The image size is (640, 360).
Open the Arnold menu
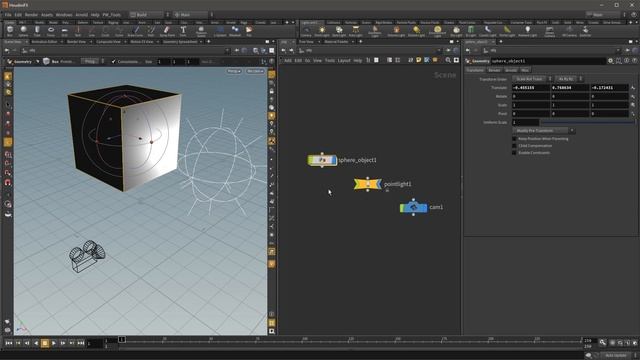coord(82,15)
